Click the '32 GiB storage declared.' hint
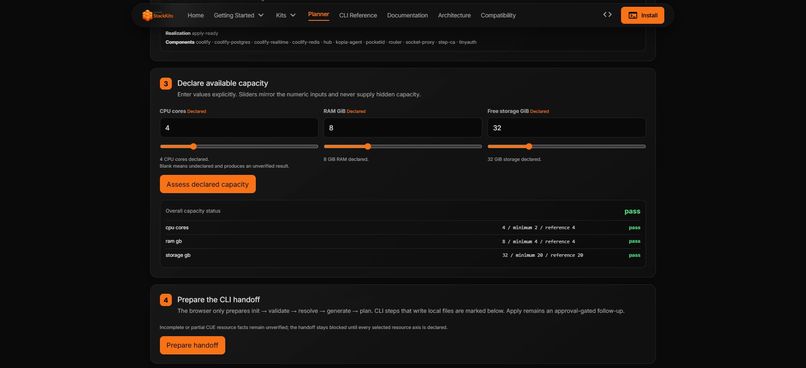 (x=515, y=159)
